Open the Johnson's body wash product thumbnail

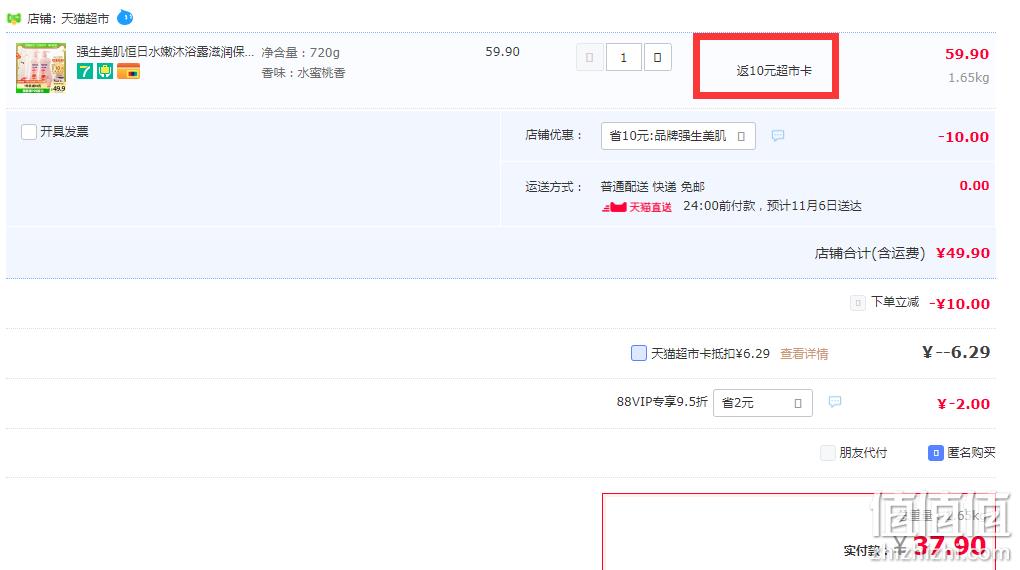pyautogui.click(x=41, y=68)
